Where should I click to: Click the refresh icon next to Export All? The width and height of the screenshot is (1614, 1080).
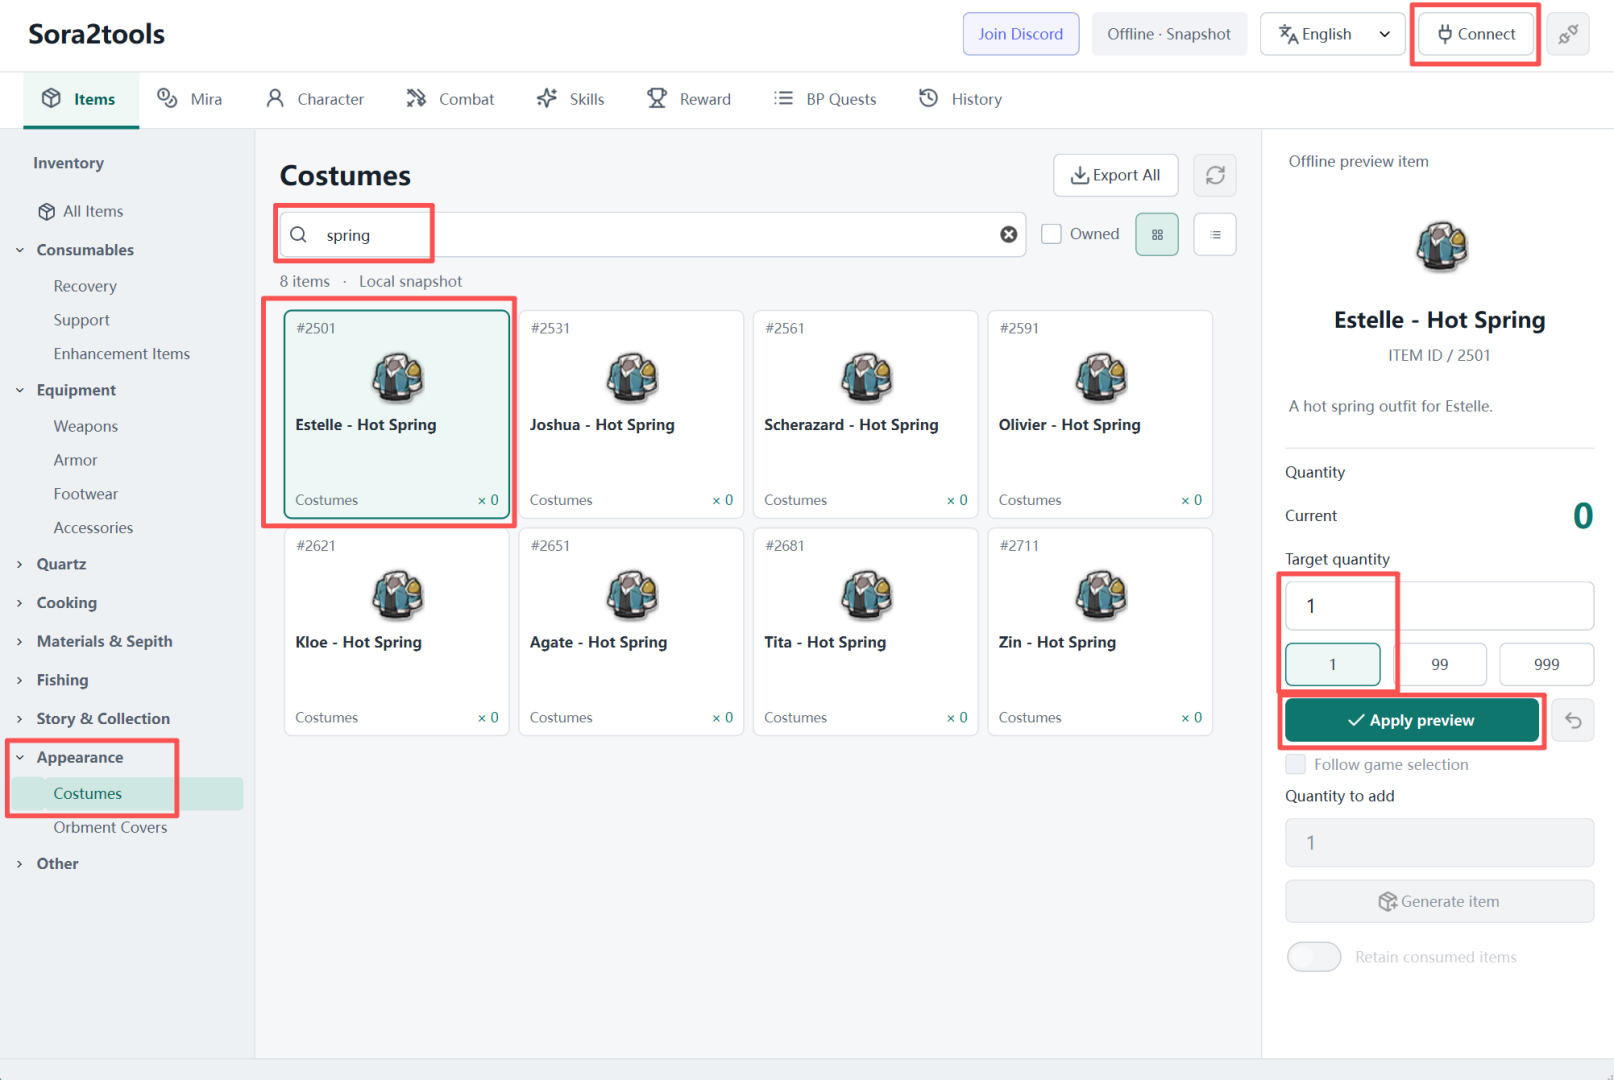tap(1215, 175)
